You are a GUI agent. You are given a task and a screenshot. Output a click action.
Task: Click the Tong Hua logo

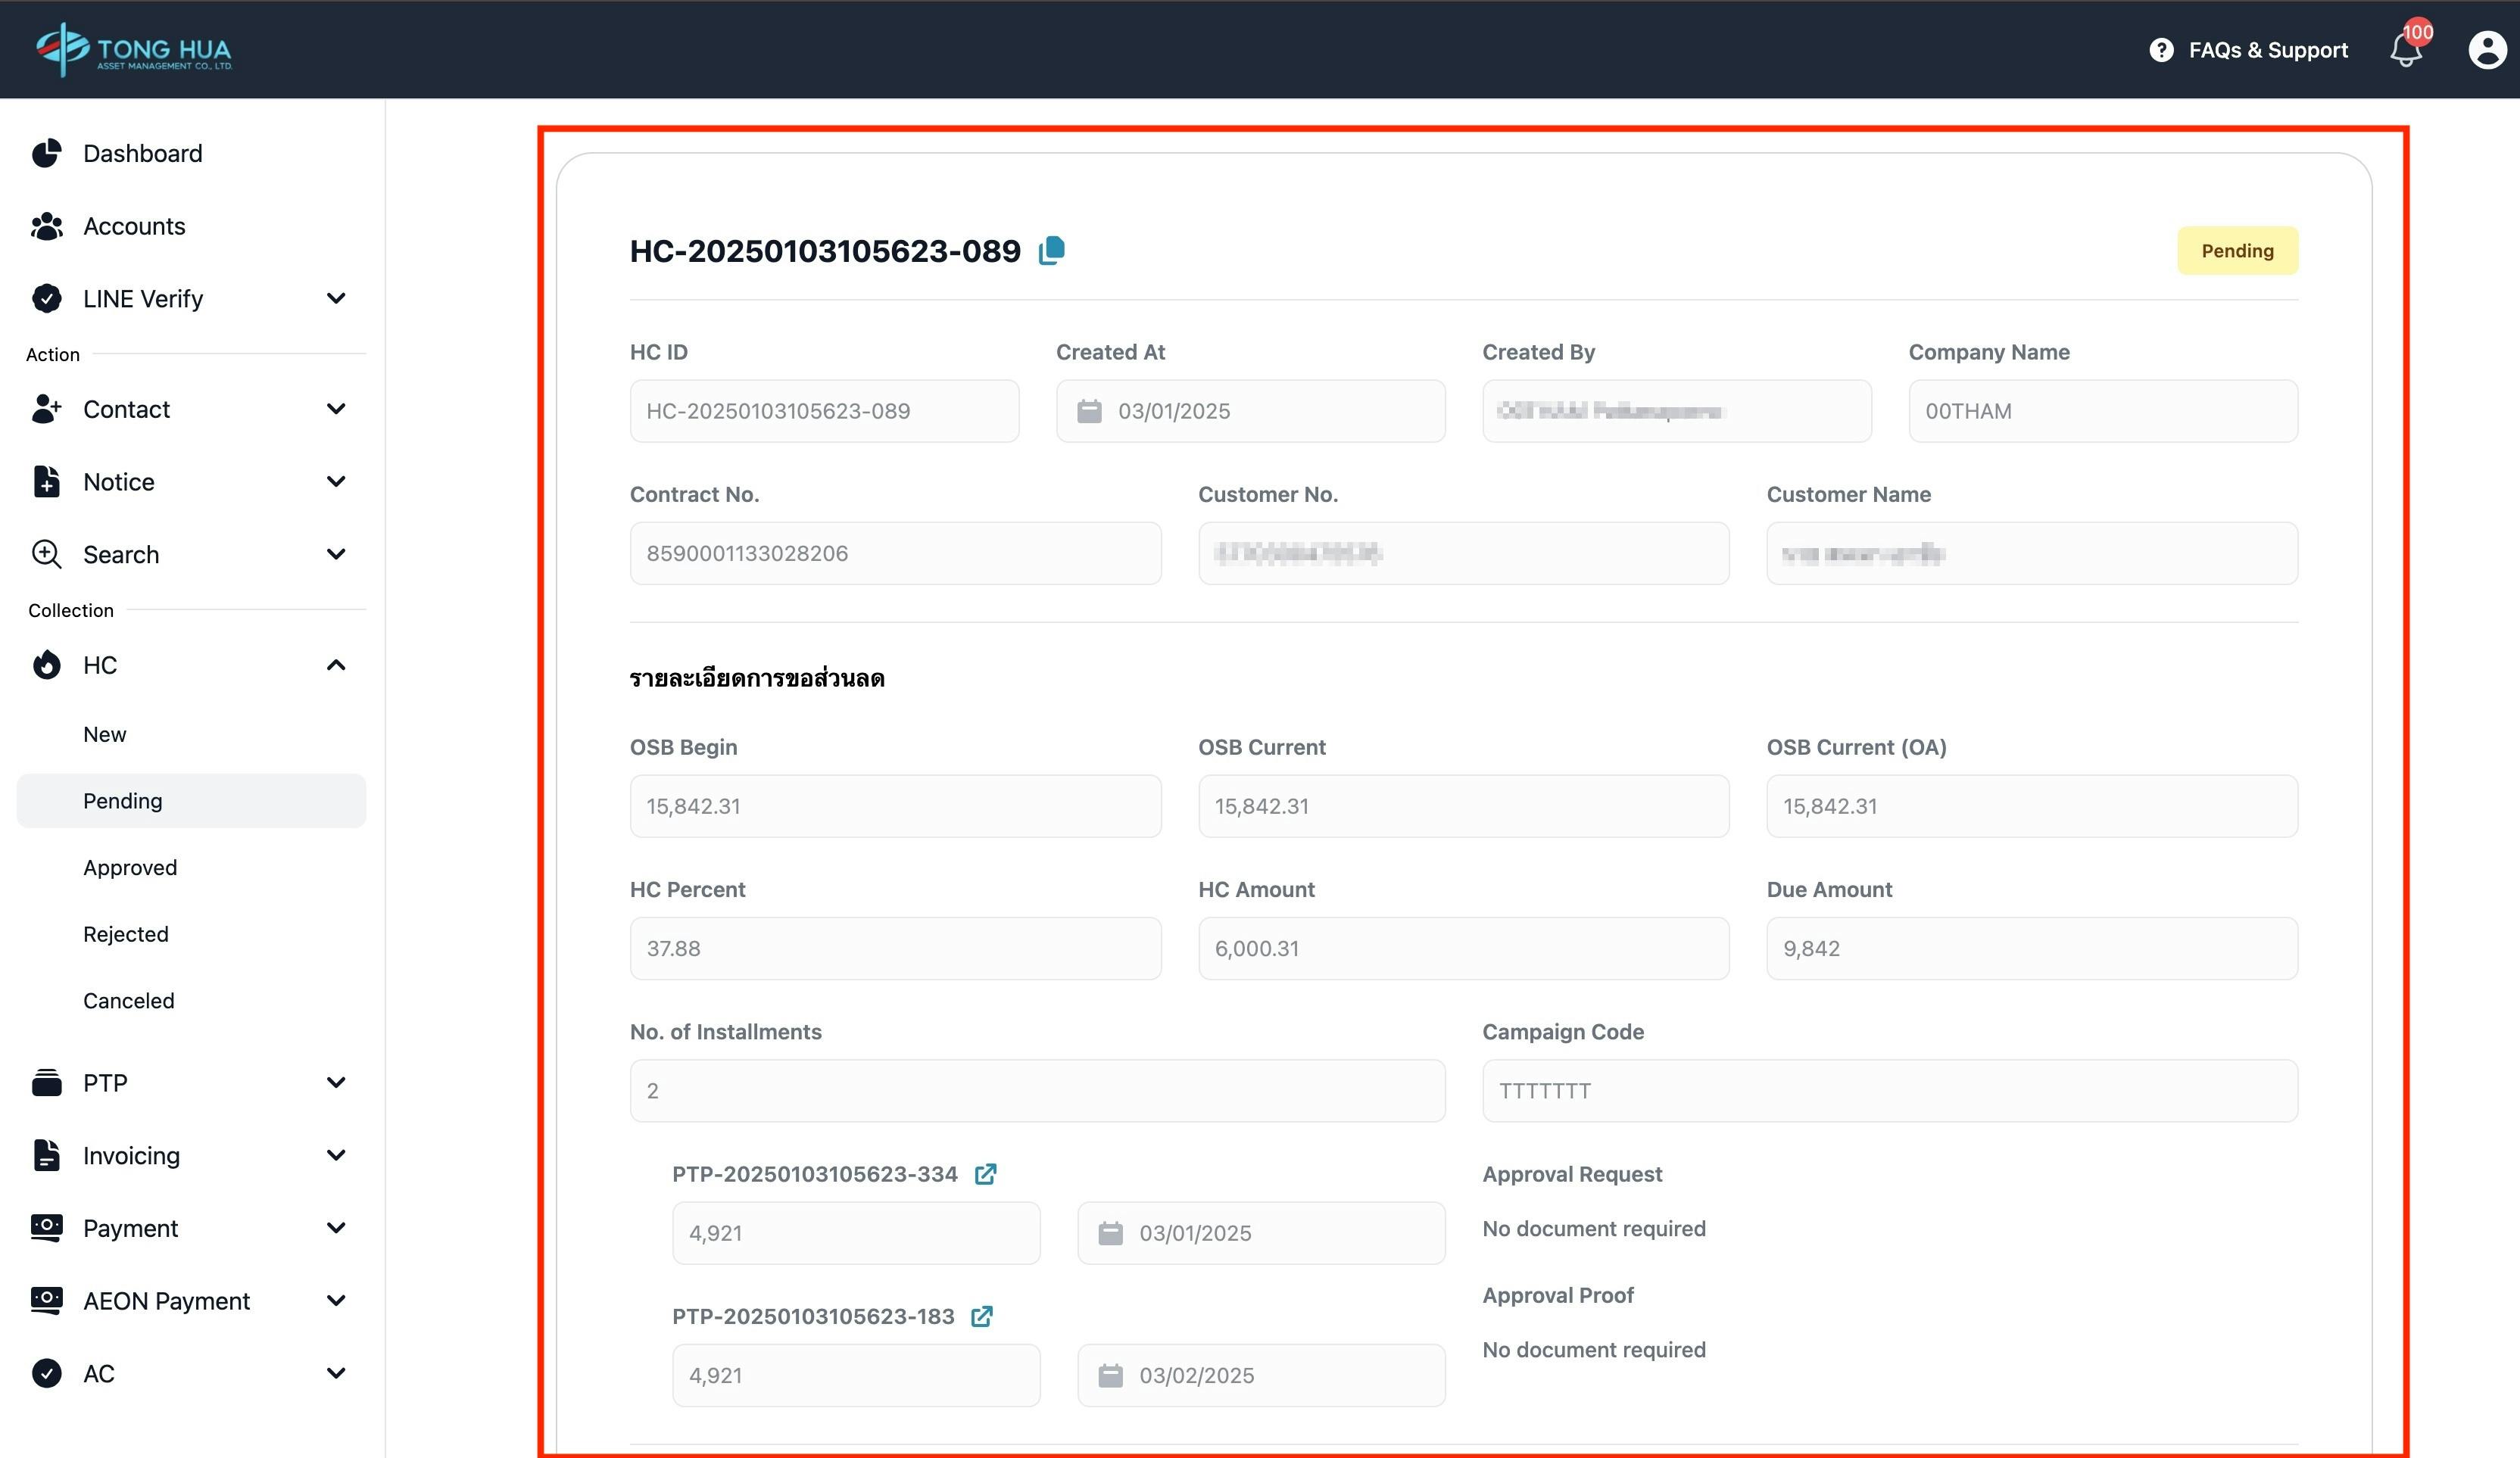[134, 49]
